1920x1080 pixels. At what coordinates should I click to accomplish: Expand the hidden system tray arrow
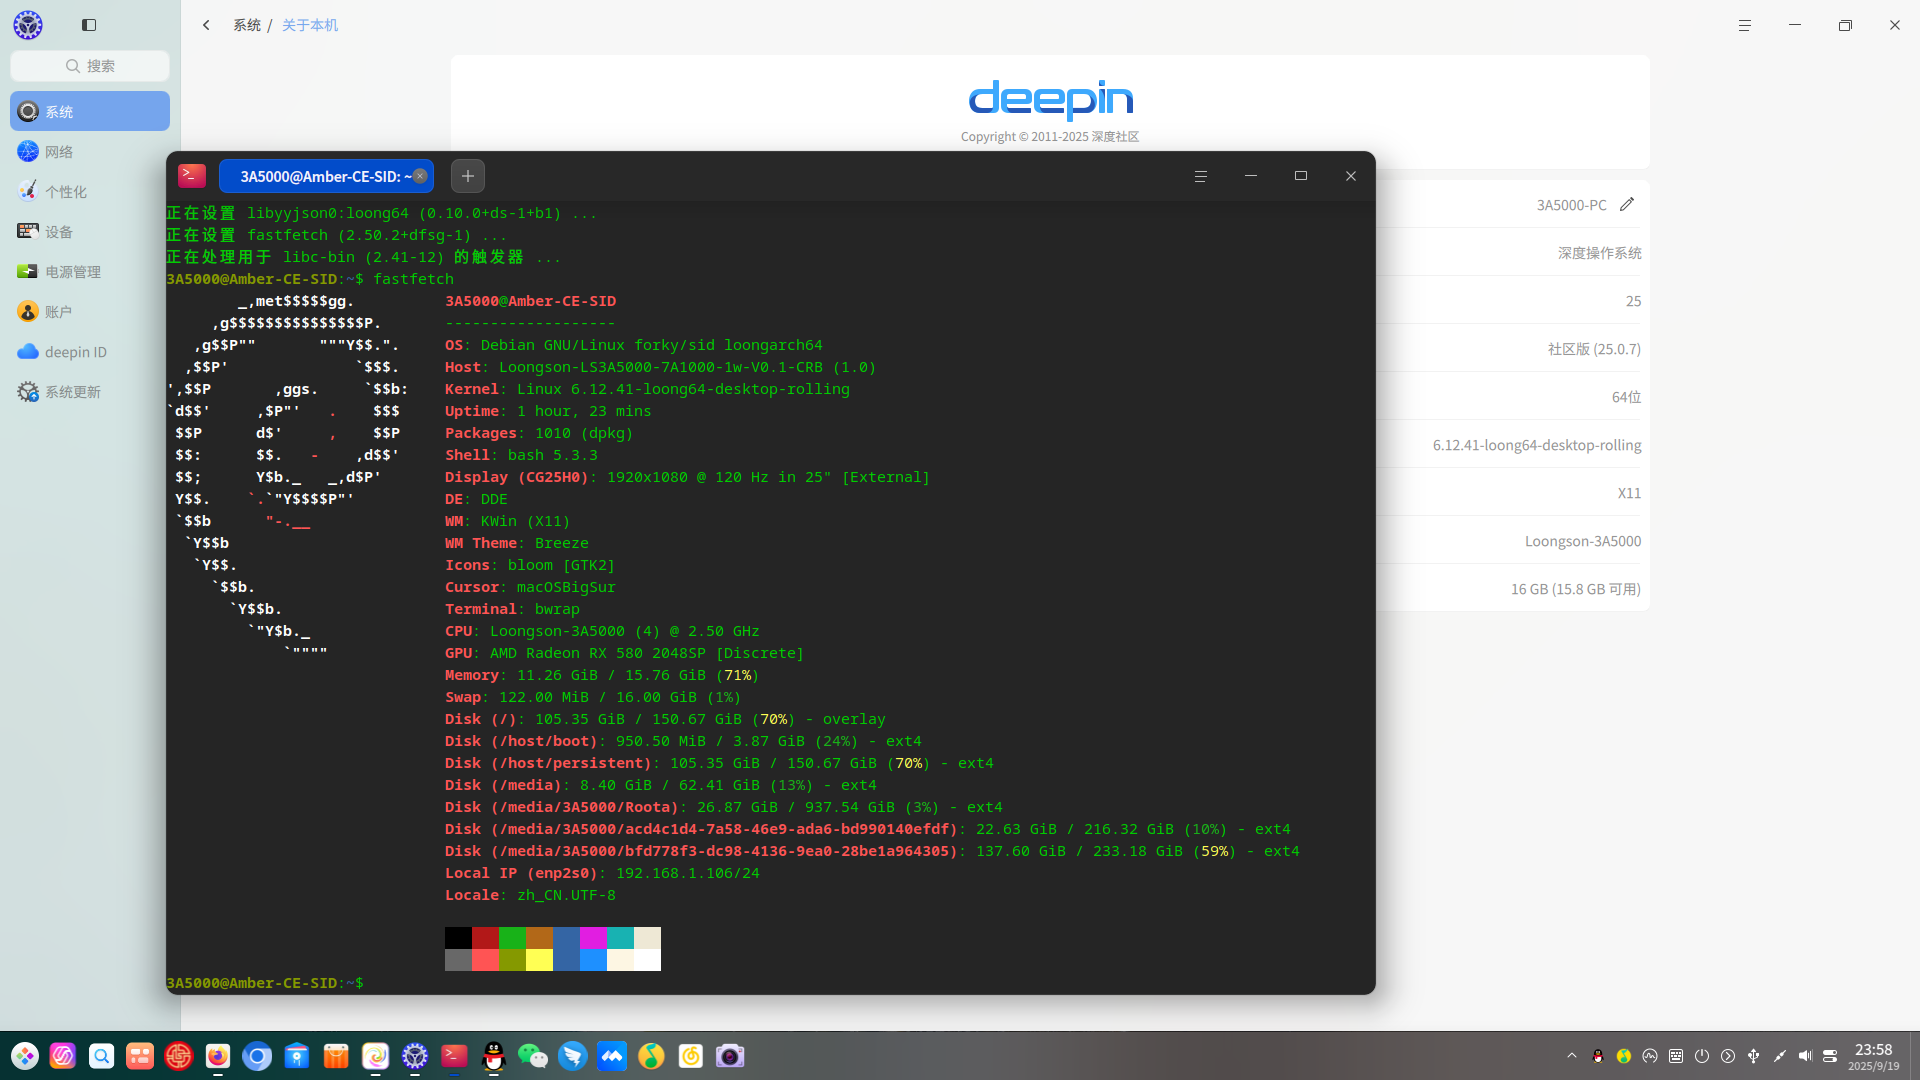click(x=1571, y=1056)
